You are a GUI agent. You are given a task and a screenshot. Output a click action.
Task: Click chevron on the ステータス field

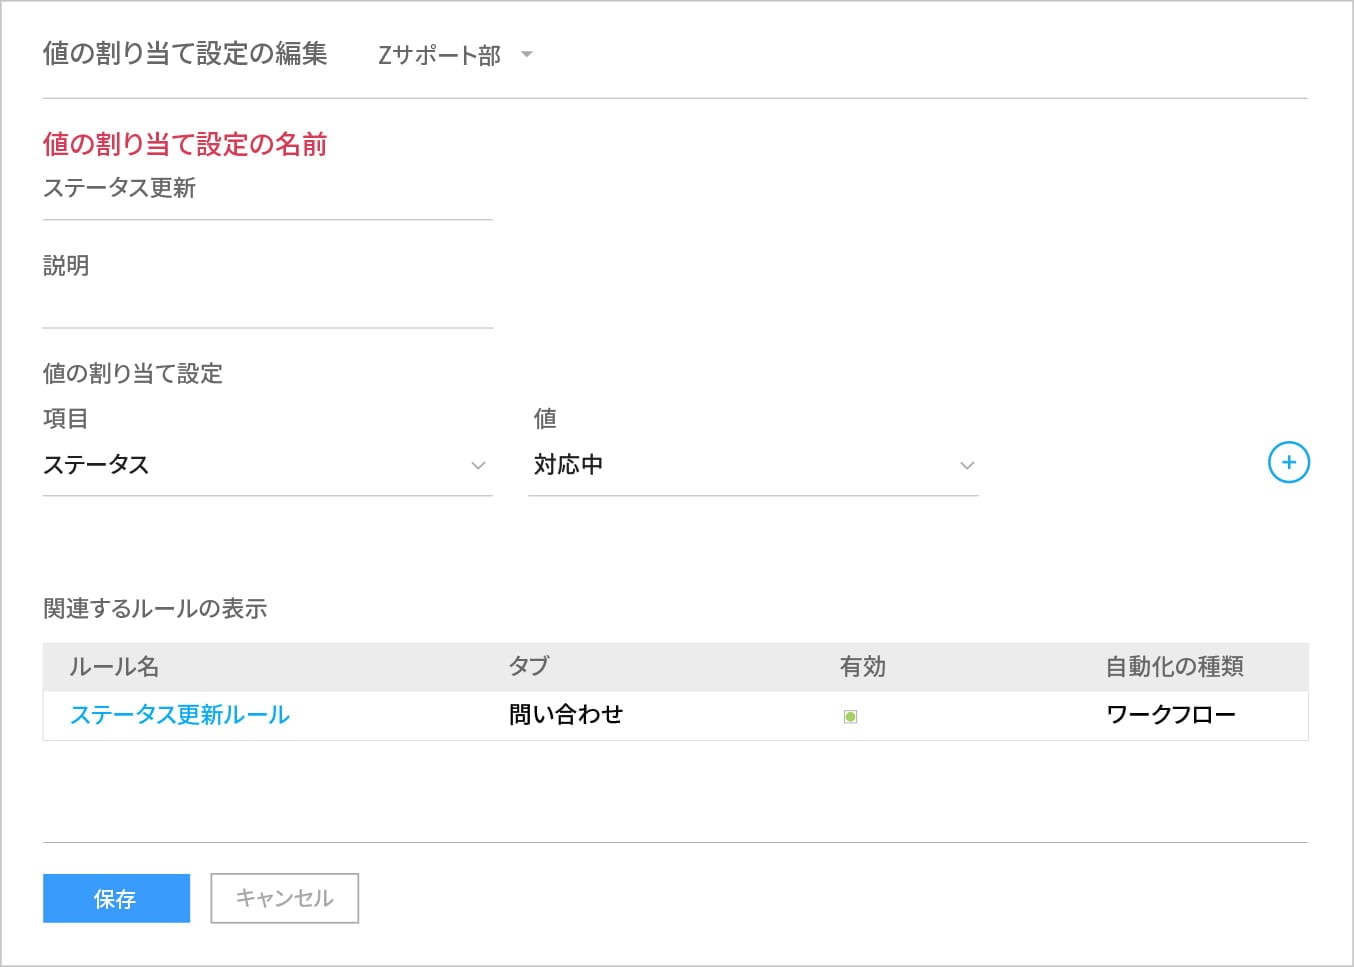[x=478, y=466]
